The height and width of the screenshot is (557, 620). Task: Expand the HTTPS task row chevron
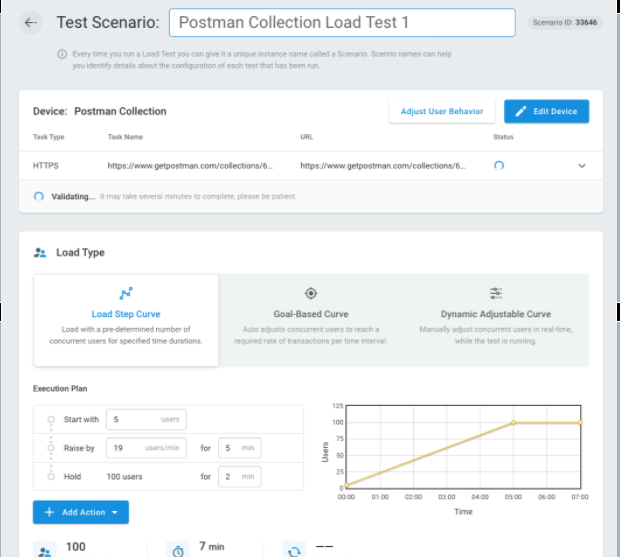[582, 165]
